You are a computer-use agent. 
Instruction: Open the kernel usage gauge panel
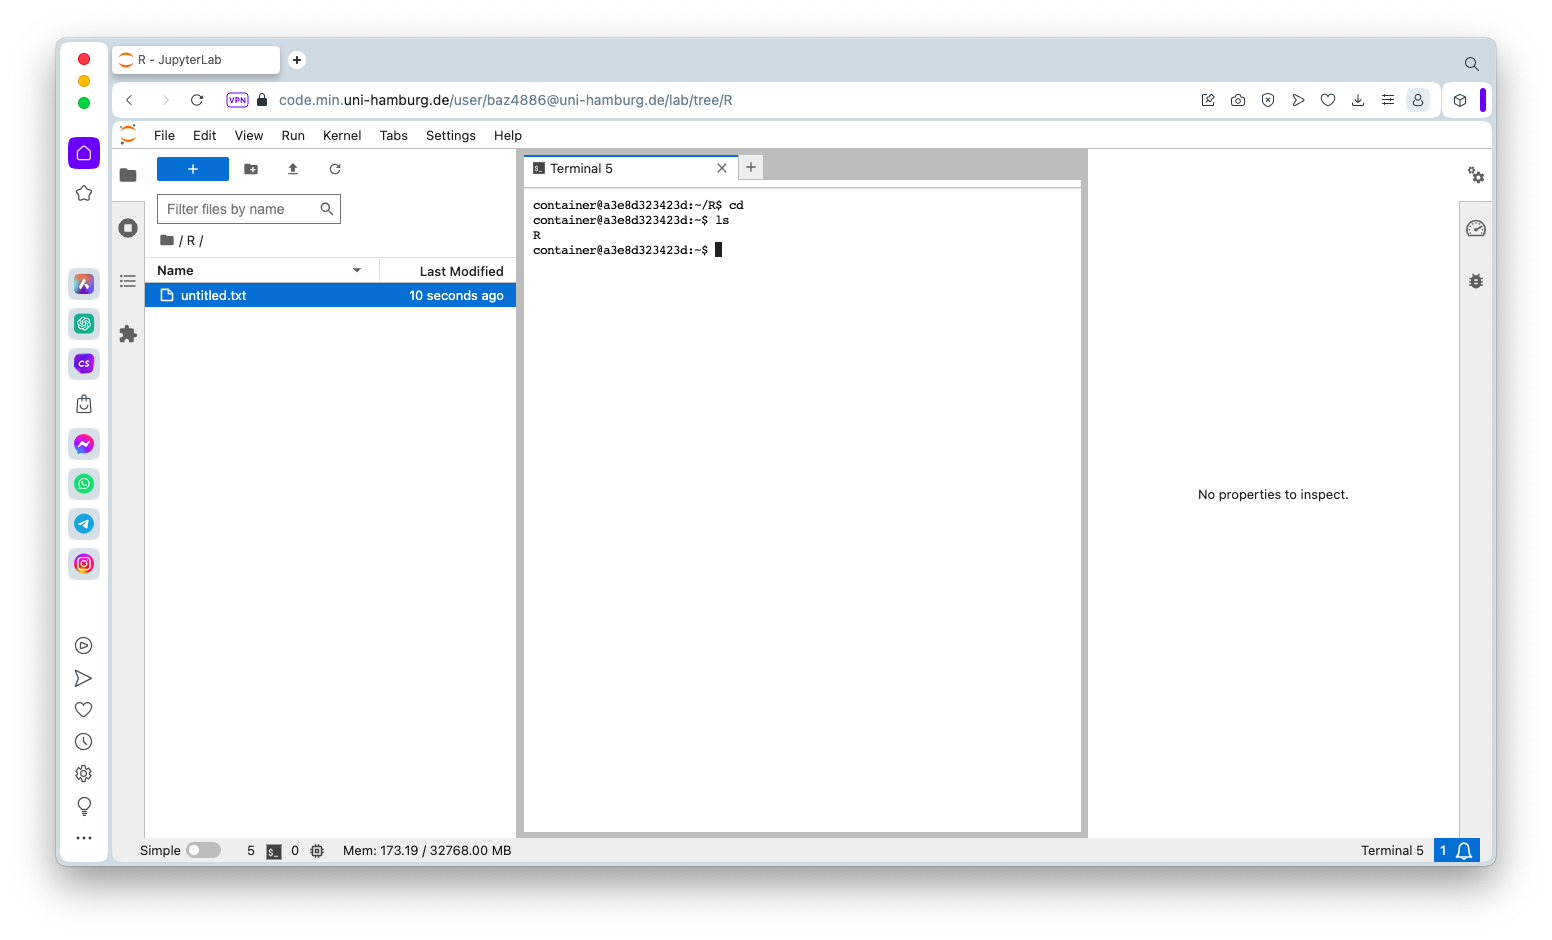[1475, 229]
